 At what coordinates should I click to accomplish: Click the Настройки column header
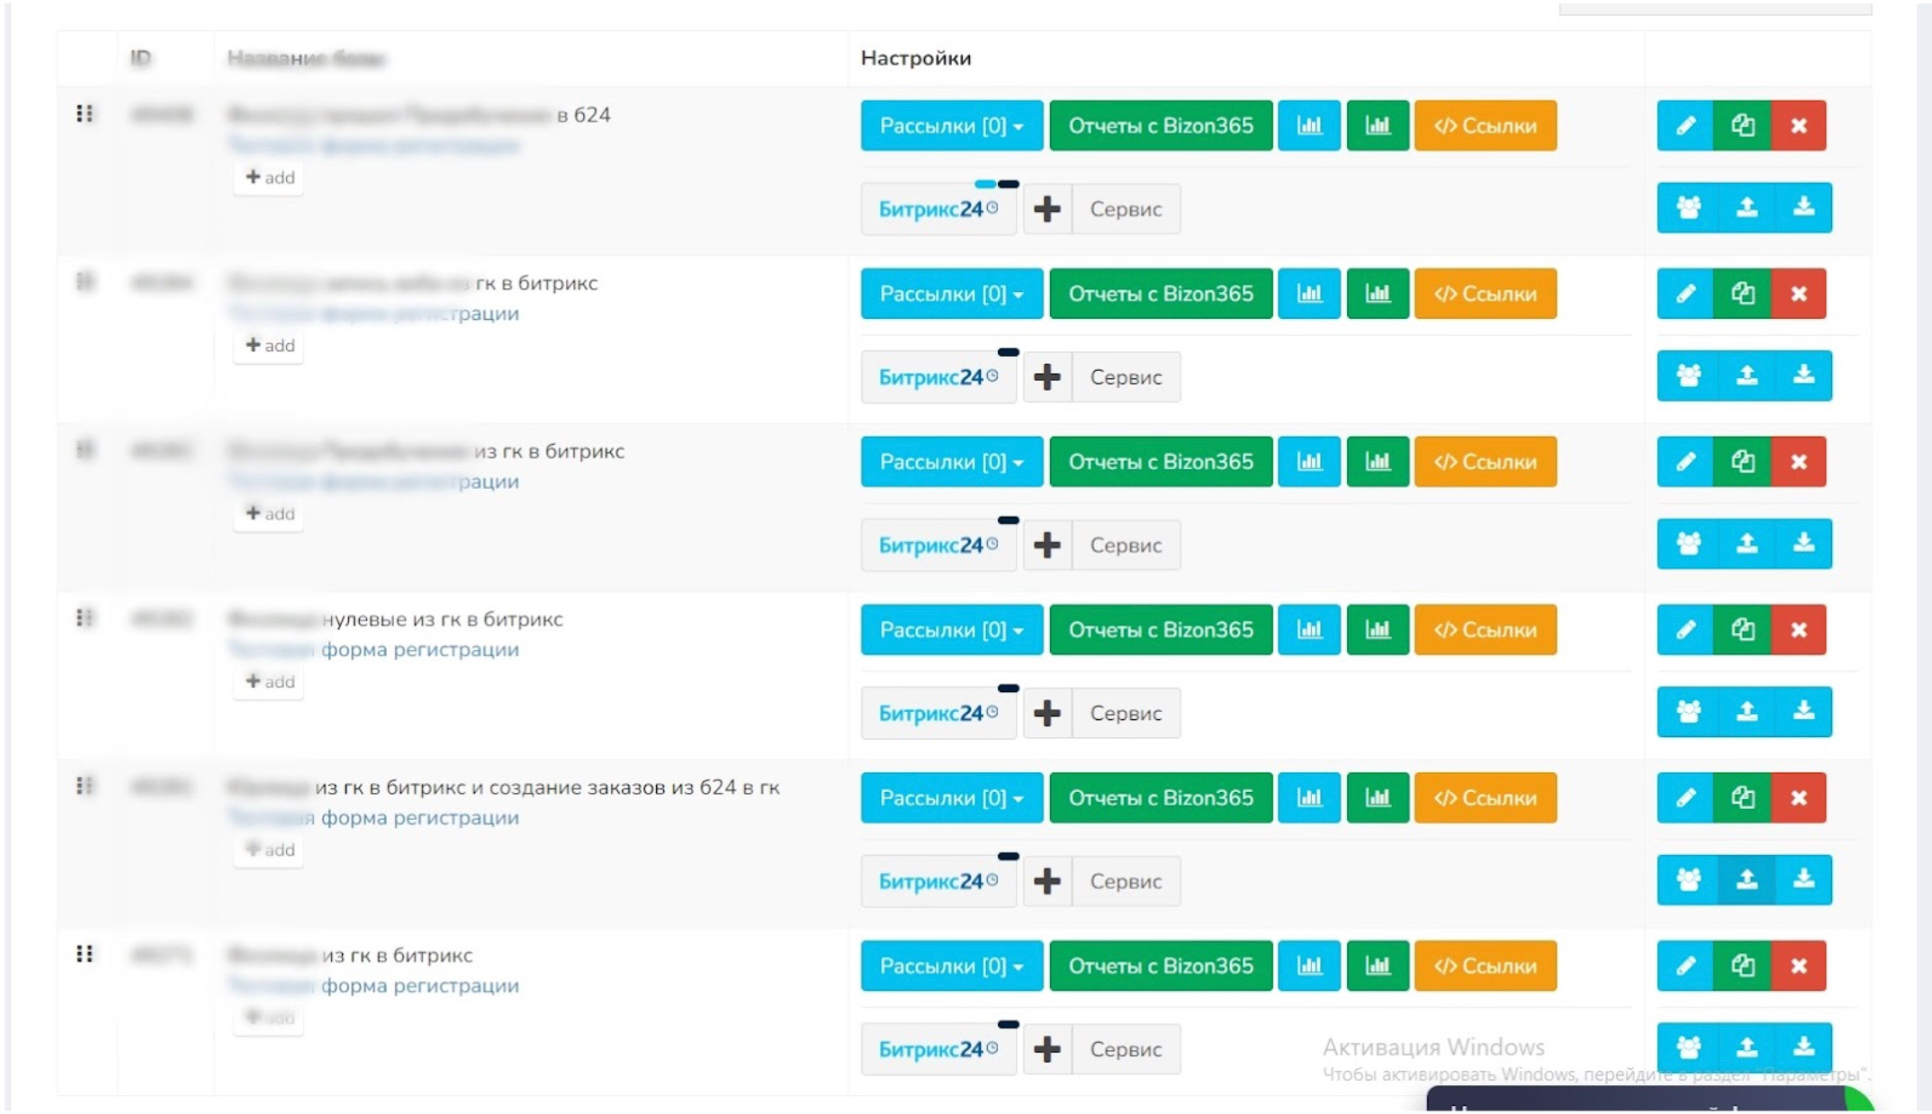(915, 58)
